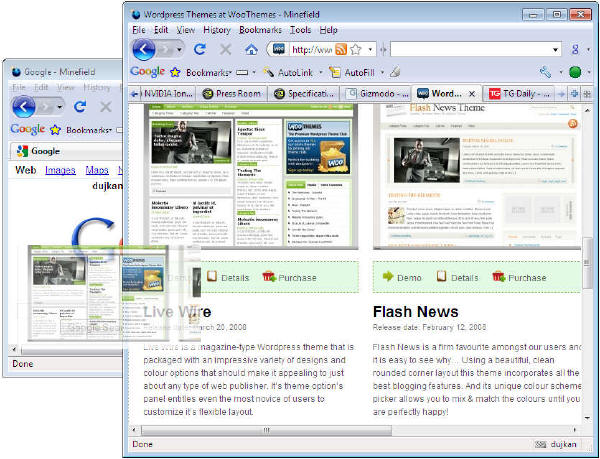The height and width of the screenshot is (459, 600).
Task: Click the Google search engine icon in WooThemes window
Action: (575, 49)
